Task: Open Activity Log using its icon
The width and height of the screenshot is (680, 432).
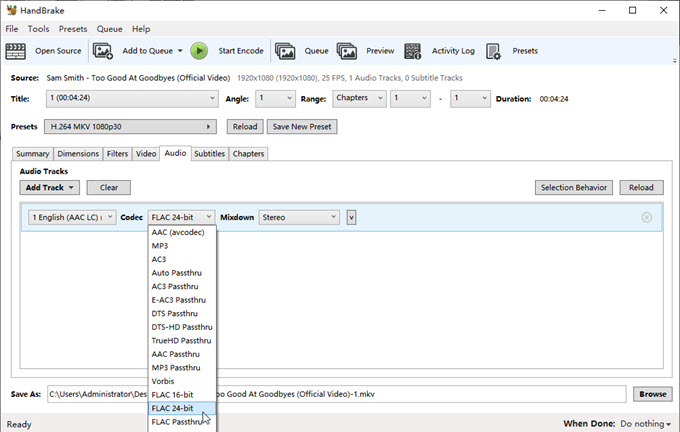Action: point(413,50)
